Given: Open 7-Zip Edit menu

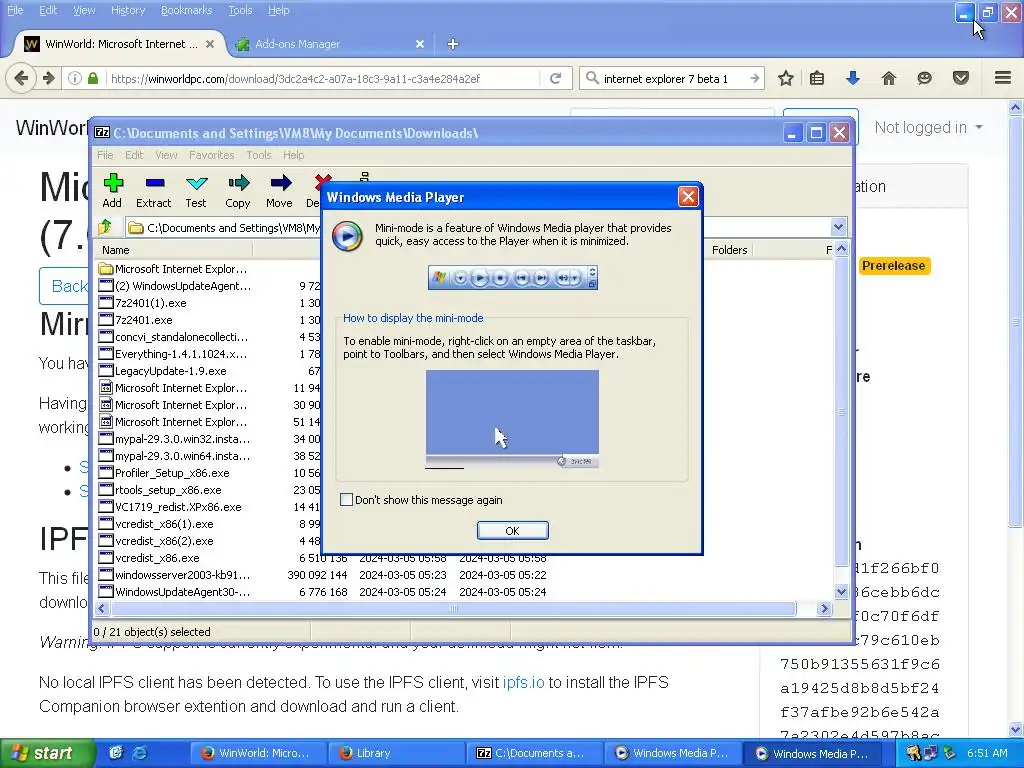Looking at the screenshot, I should pos(134,155).
